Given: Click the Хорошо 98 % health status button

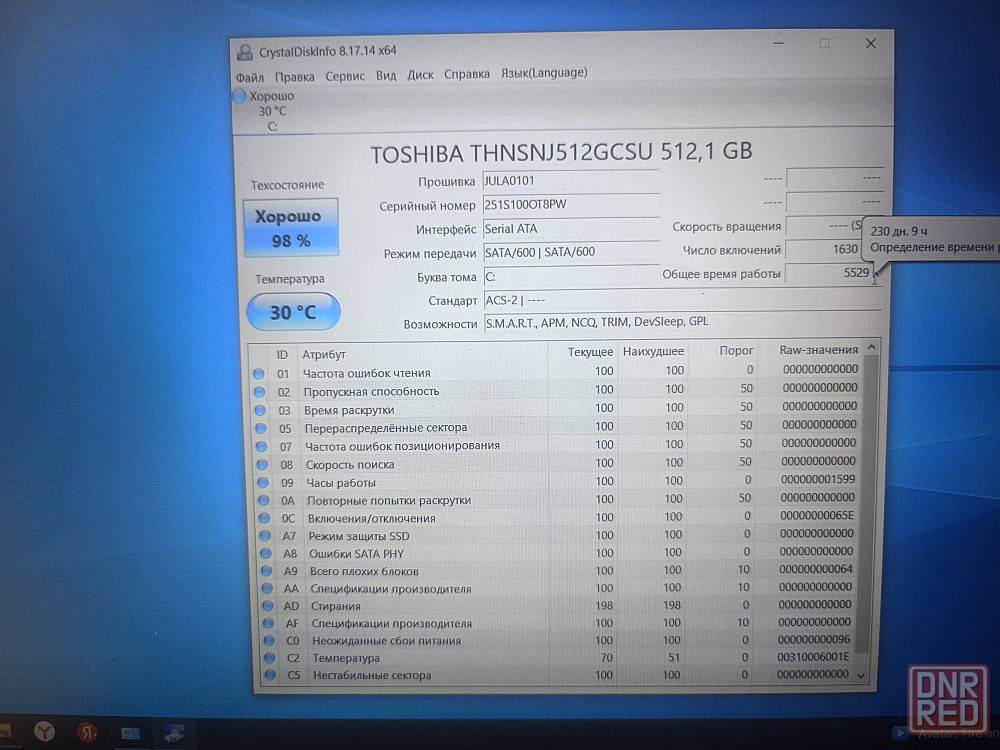Looking at the screenshot, I should tap(291, 228).
